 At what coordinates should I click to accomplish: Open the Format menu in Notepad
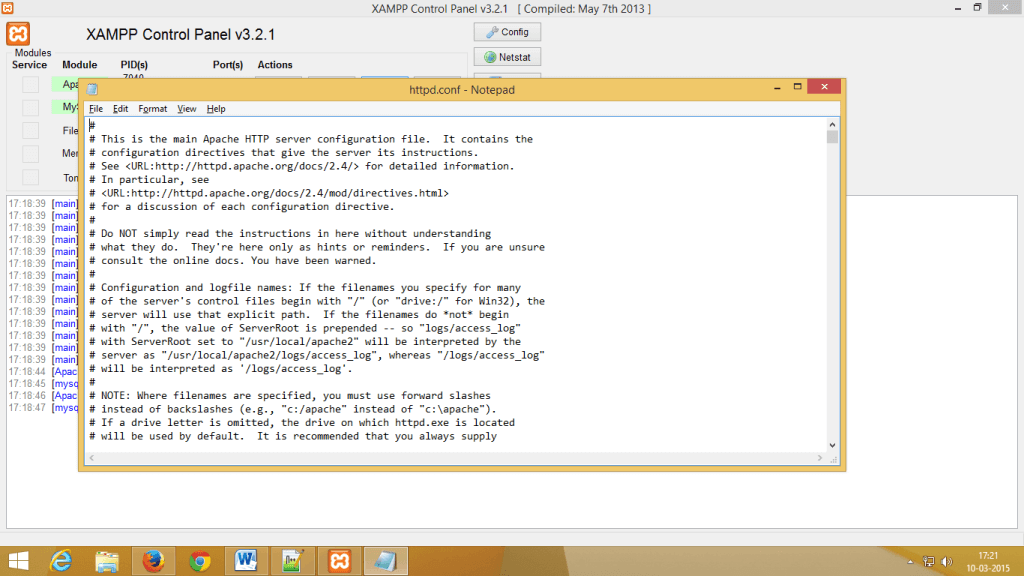click(x=153, y=109)
